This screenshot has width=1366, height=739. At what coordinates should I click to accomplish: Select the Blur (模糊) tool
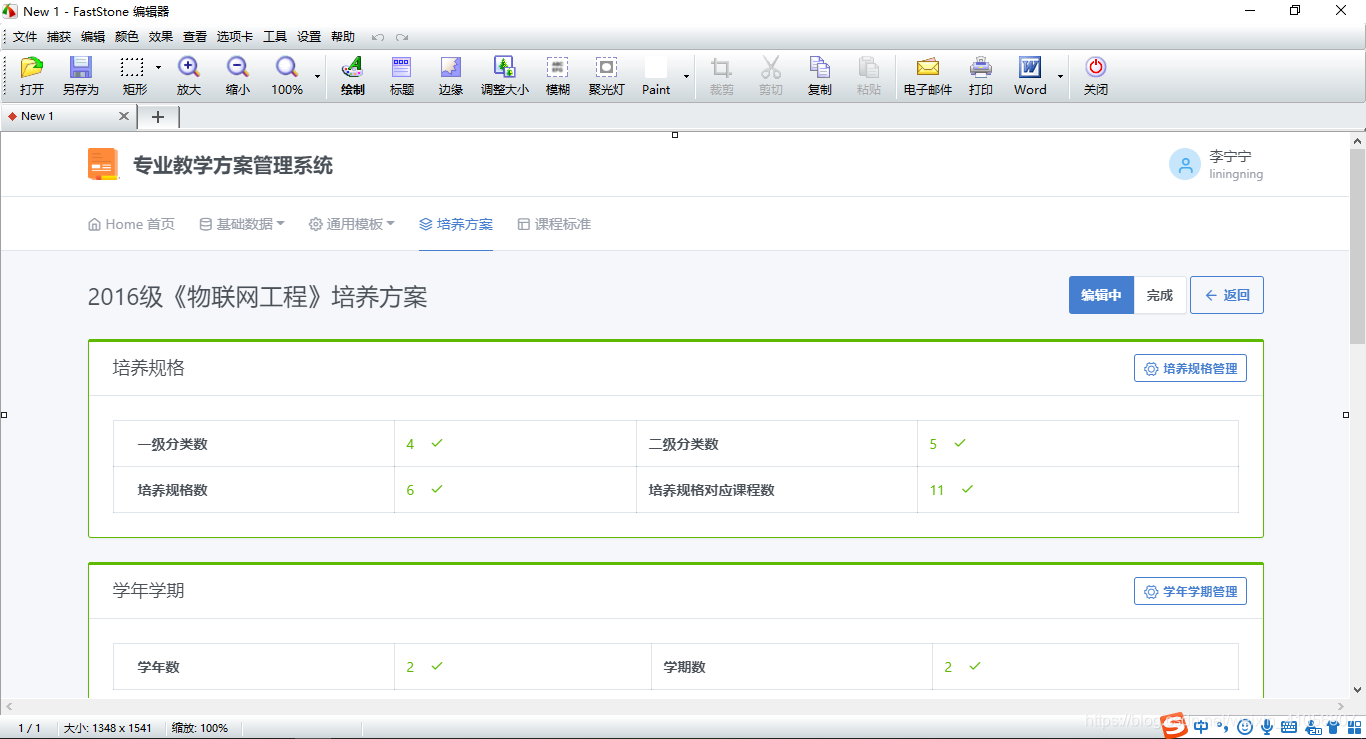pyautogui.click(x=558, y=76)
